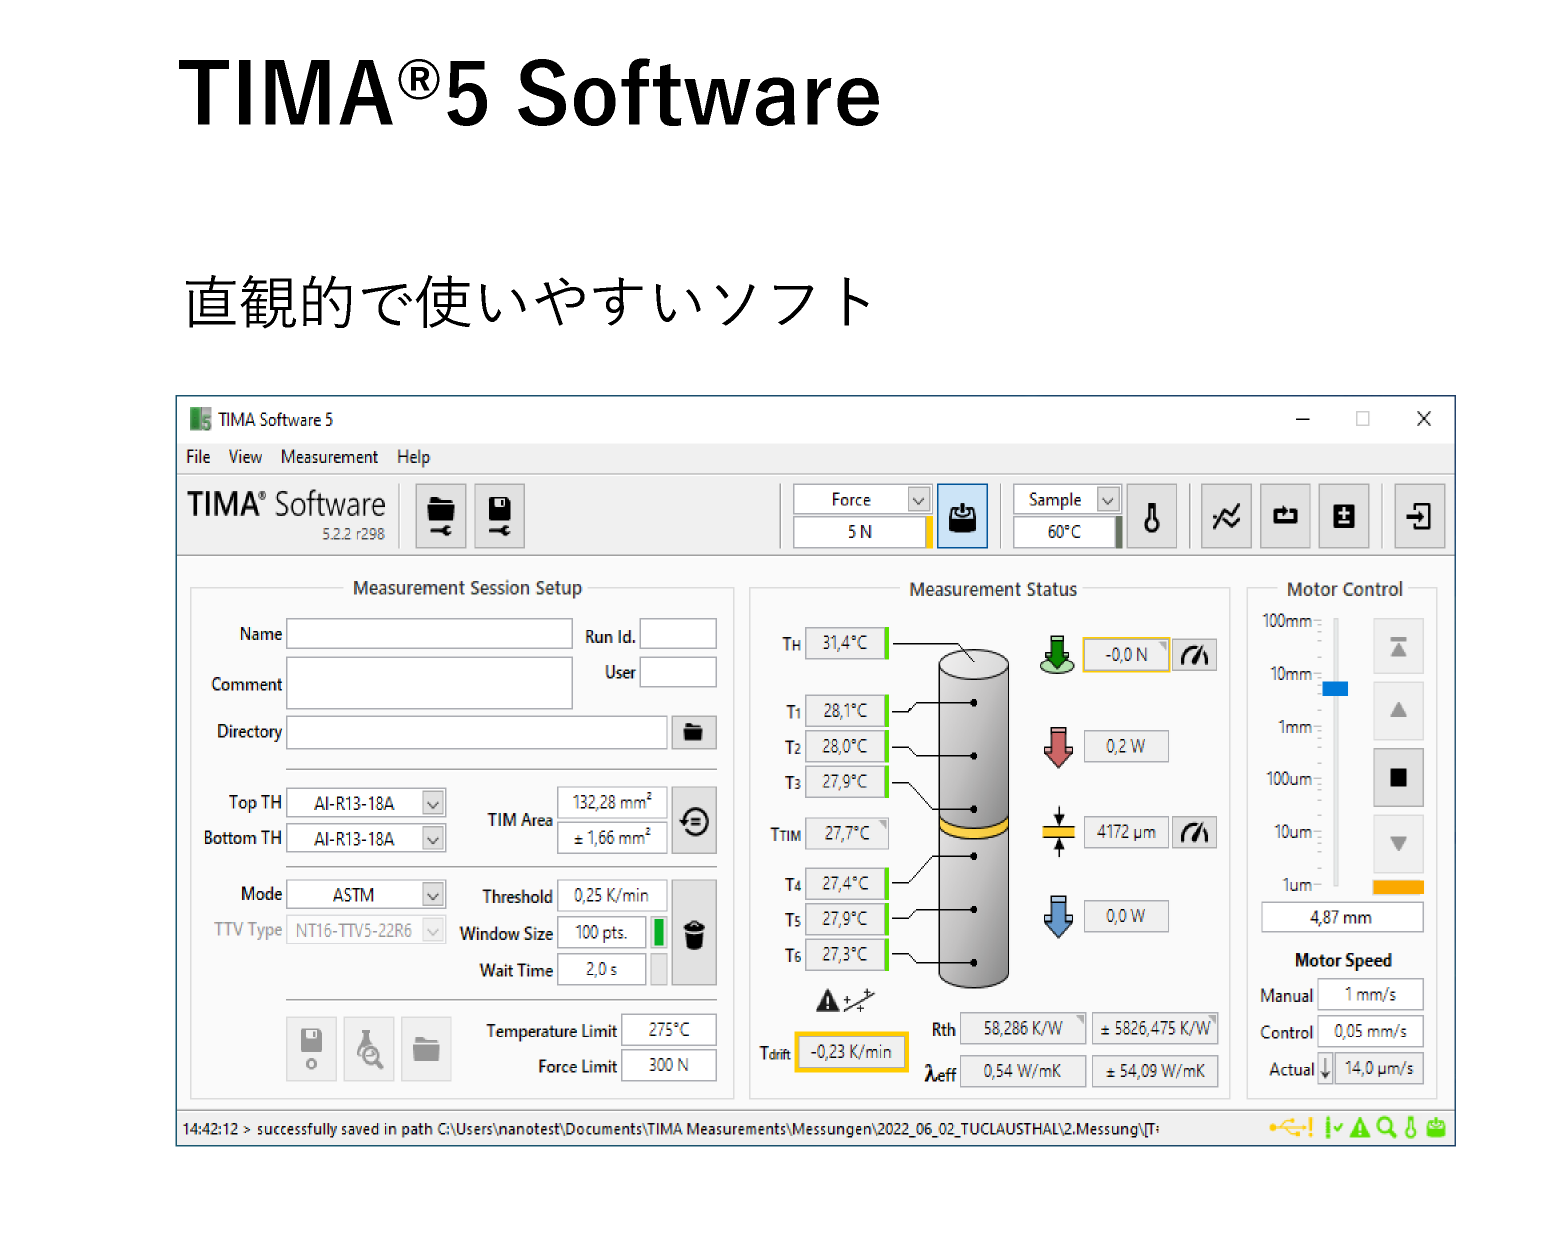Open the plus-minus calibration icon

[x=1343, y=516]
